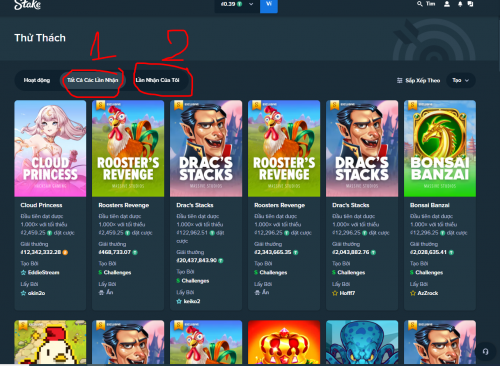Click Challenges creator on Bonsai Banzai card

tap(429, 272)
